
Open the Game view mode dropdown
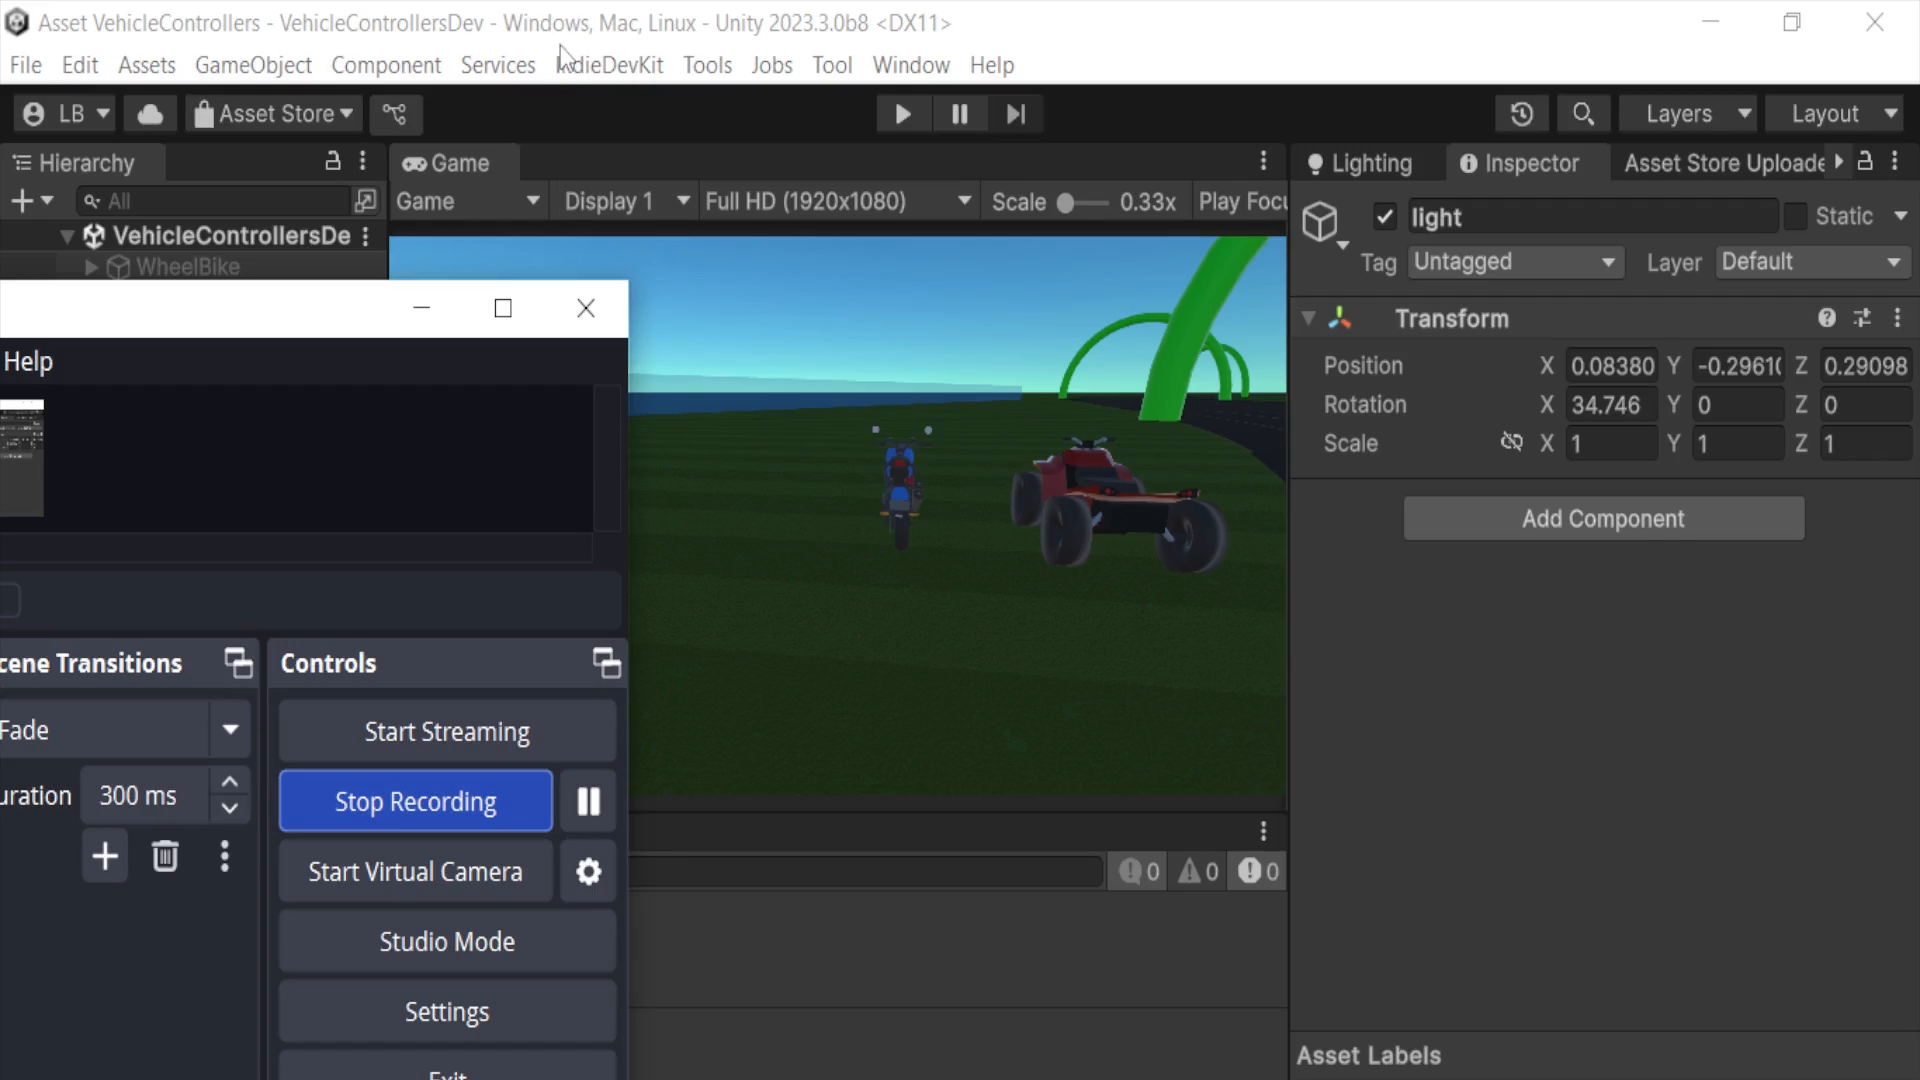click(x=468, y=201)
